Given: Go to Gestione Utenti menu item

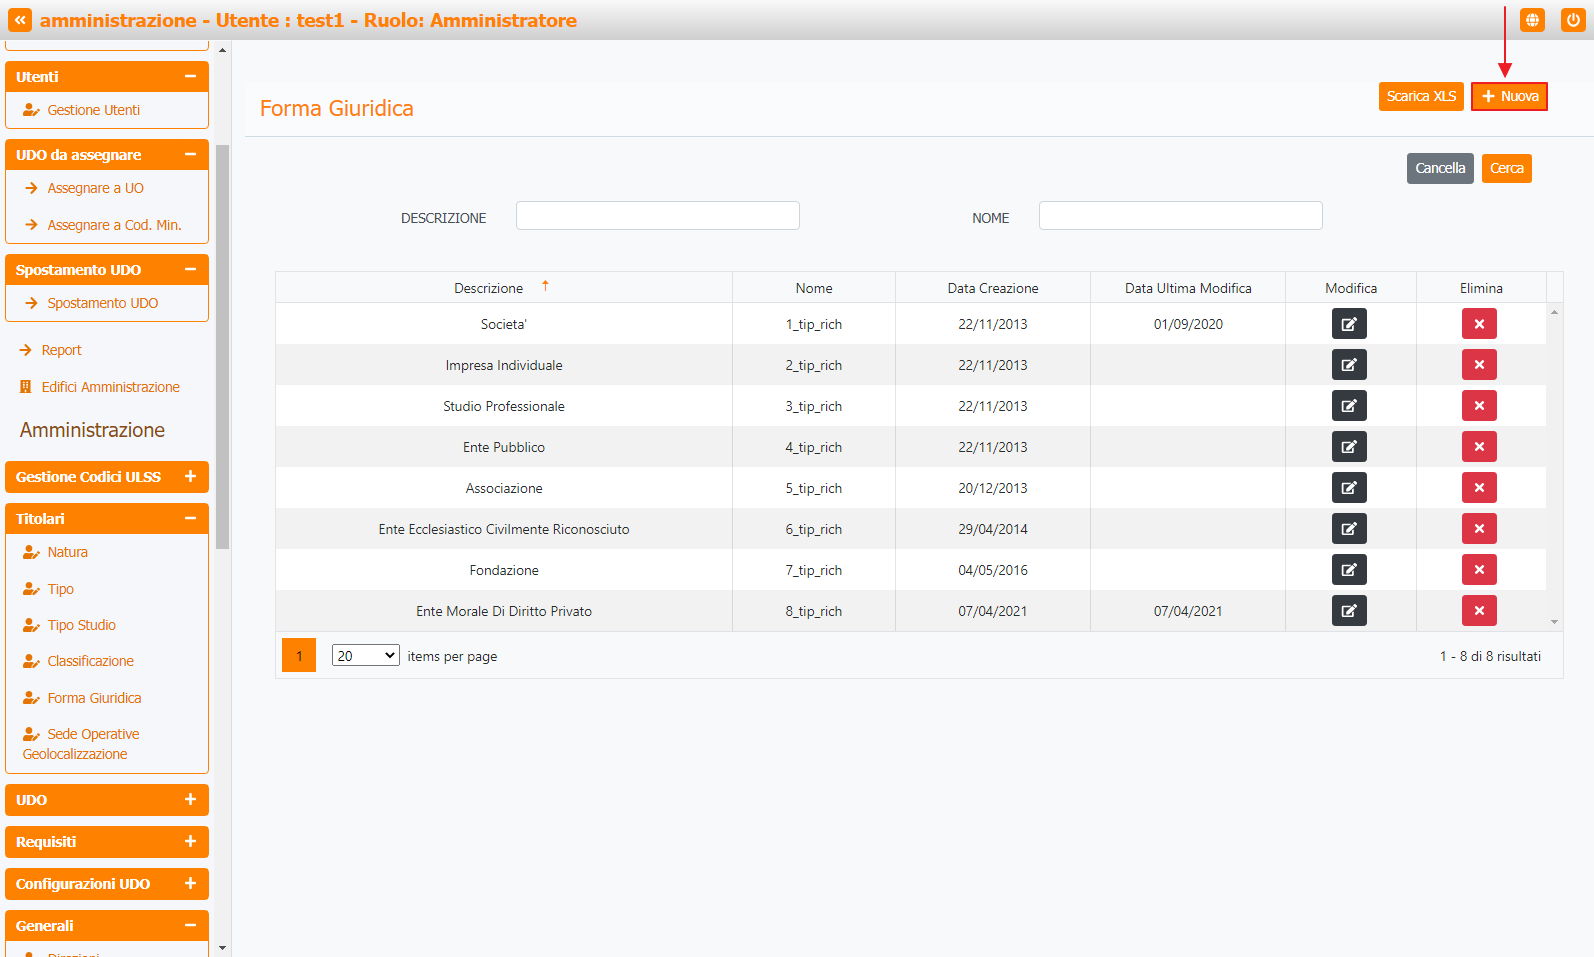Looking at the screenshot, I should [93, 110].
